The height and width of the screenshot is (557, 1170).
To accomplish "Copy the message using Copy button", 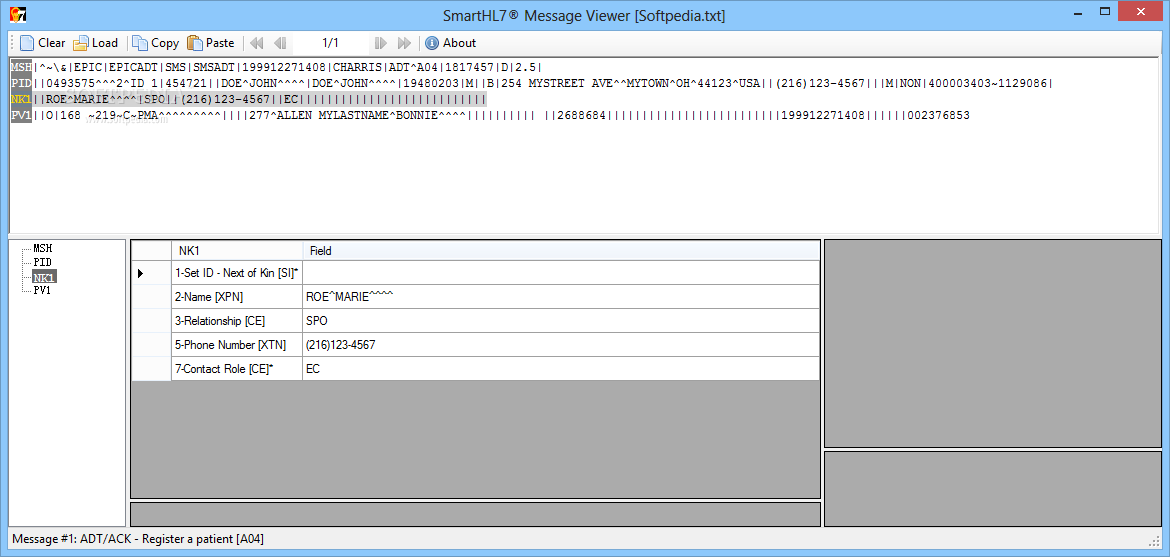I will point(156,43).
